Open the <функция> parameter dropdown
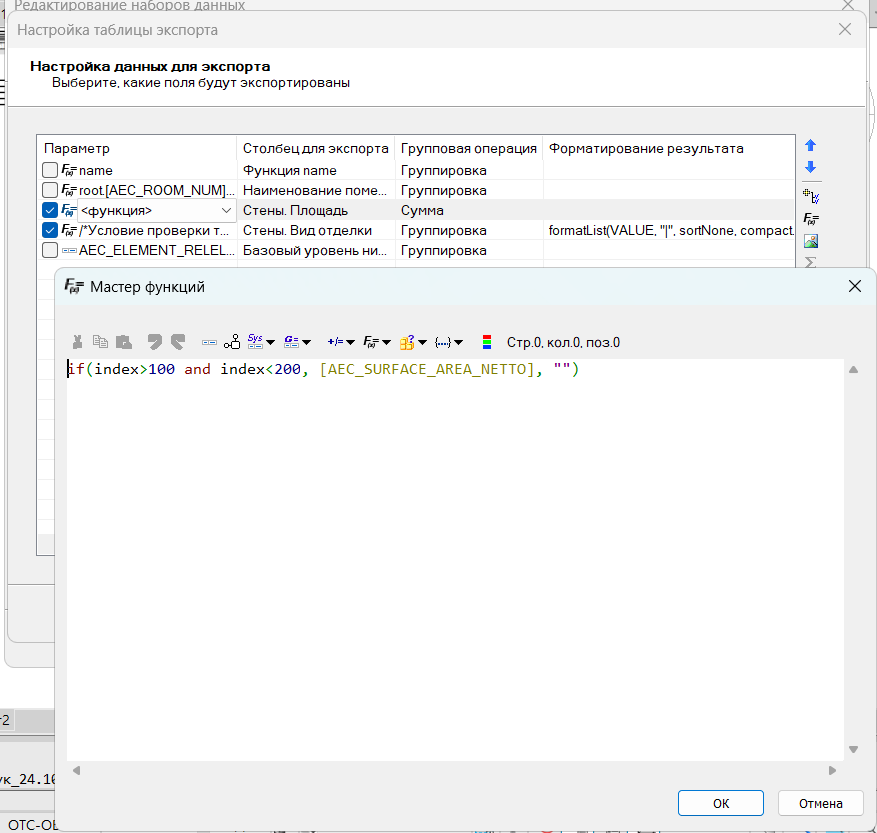Screen dimensions: 877x833 (x=226, y=211)
